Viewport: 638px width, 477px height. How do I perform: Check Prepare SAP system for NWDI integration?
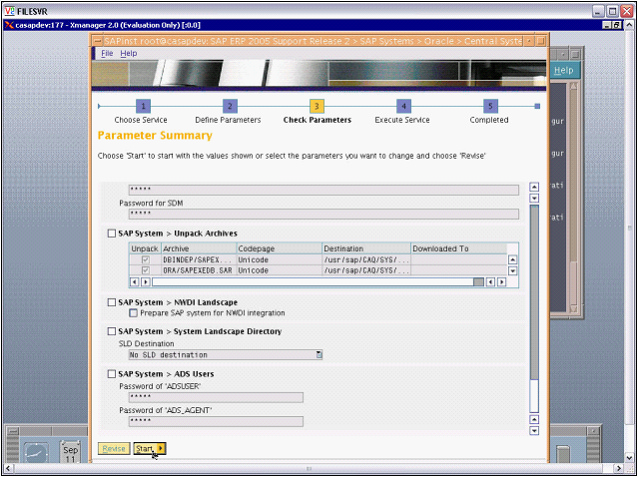[134, 313]
